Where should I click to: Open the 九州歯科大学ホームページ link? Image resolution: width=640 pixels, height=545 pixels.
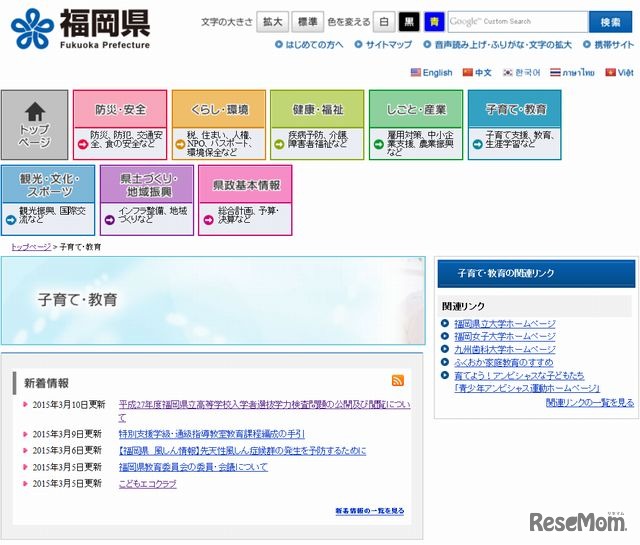click(x=505, y=349)
